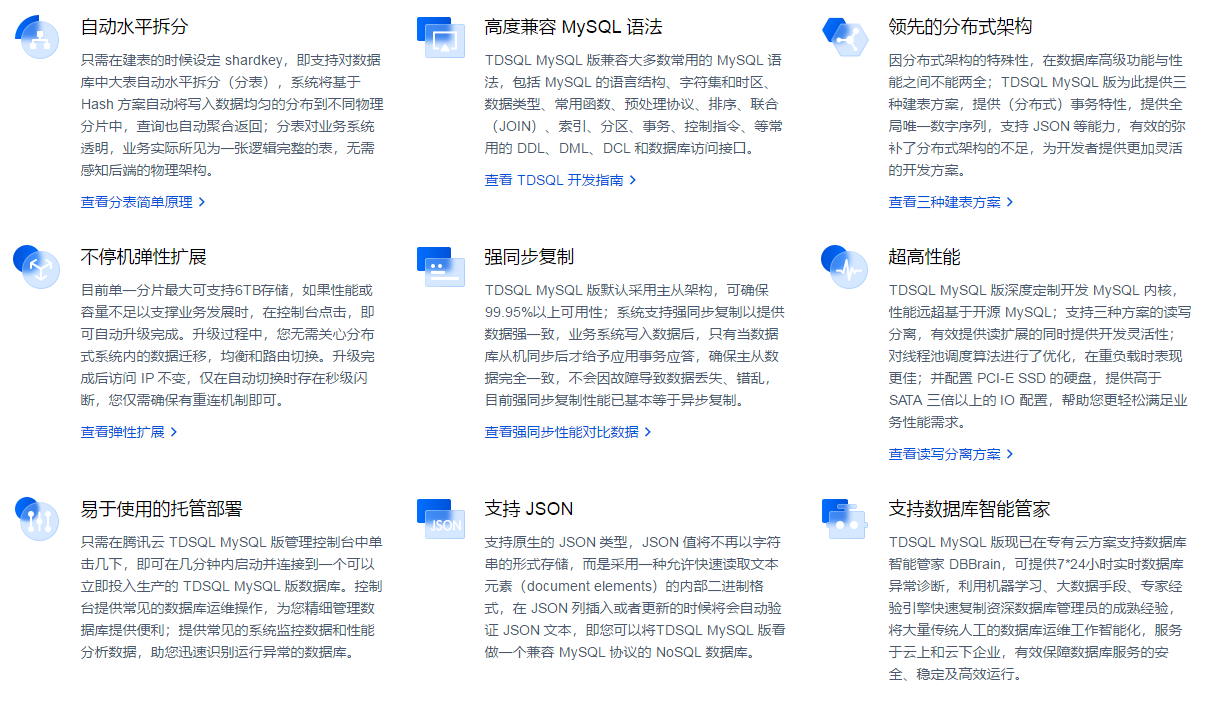Click the 超高性能 pulse icon
This screenshot has width=1206, height=702.
(845, 266)
